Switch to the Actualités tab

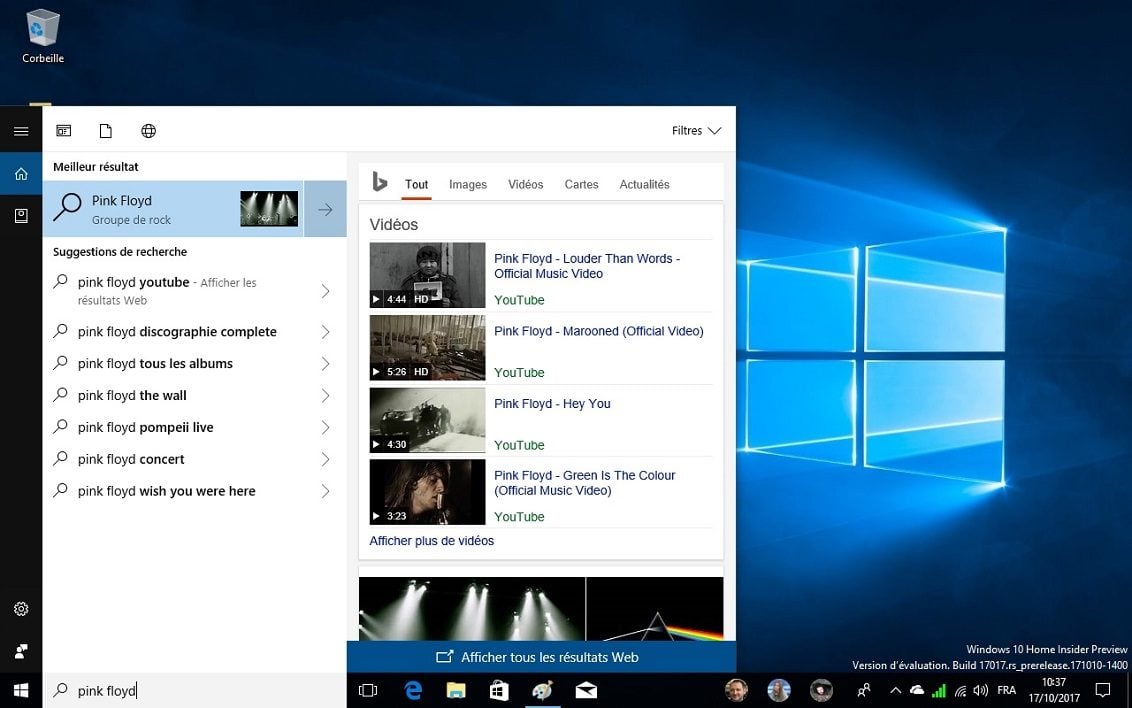click(x=645, y=185)
